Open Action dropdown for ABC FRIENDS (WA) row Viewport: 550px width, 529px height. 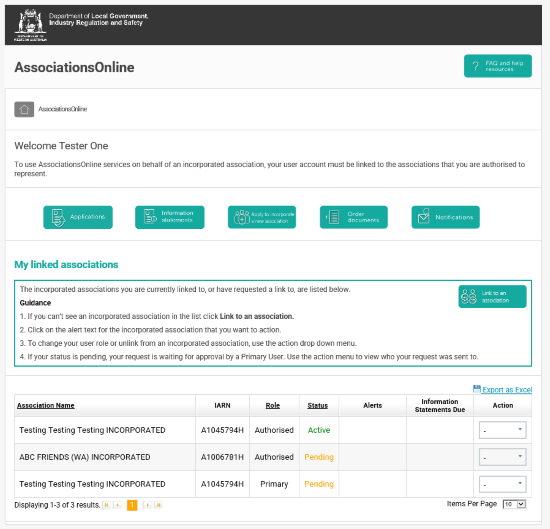point(503,457)
